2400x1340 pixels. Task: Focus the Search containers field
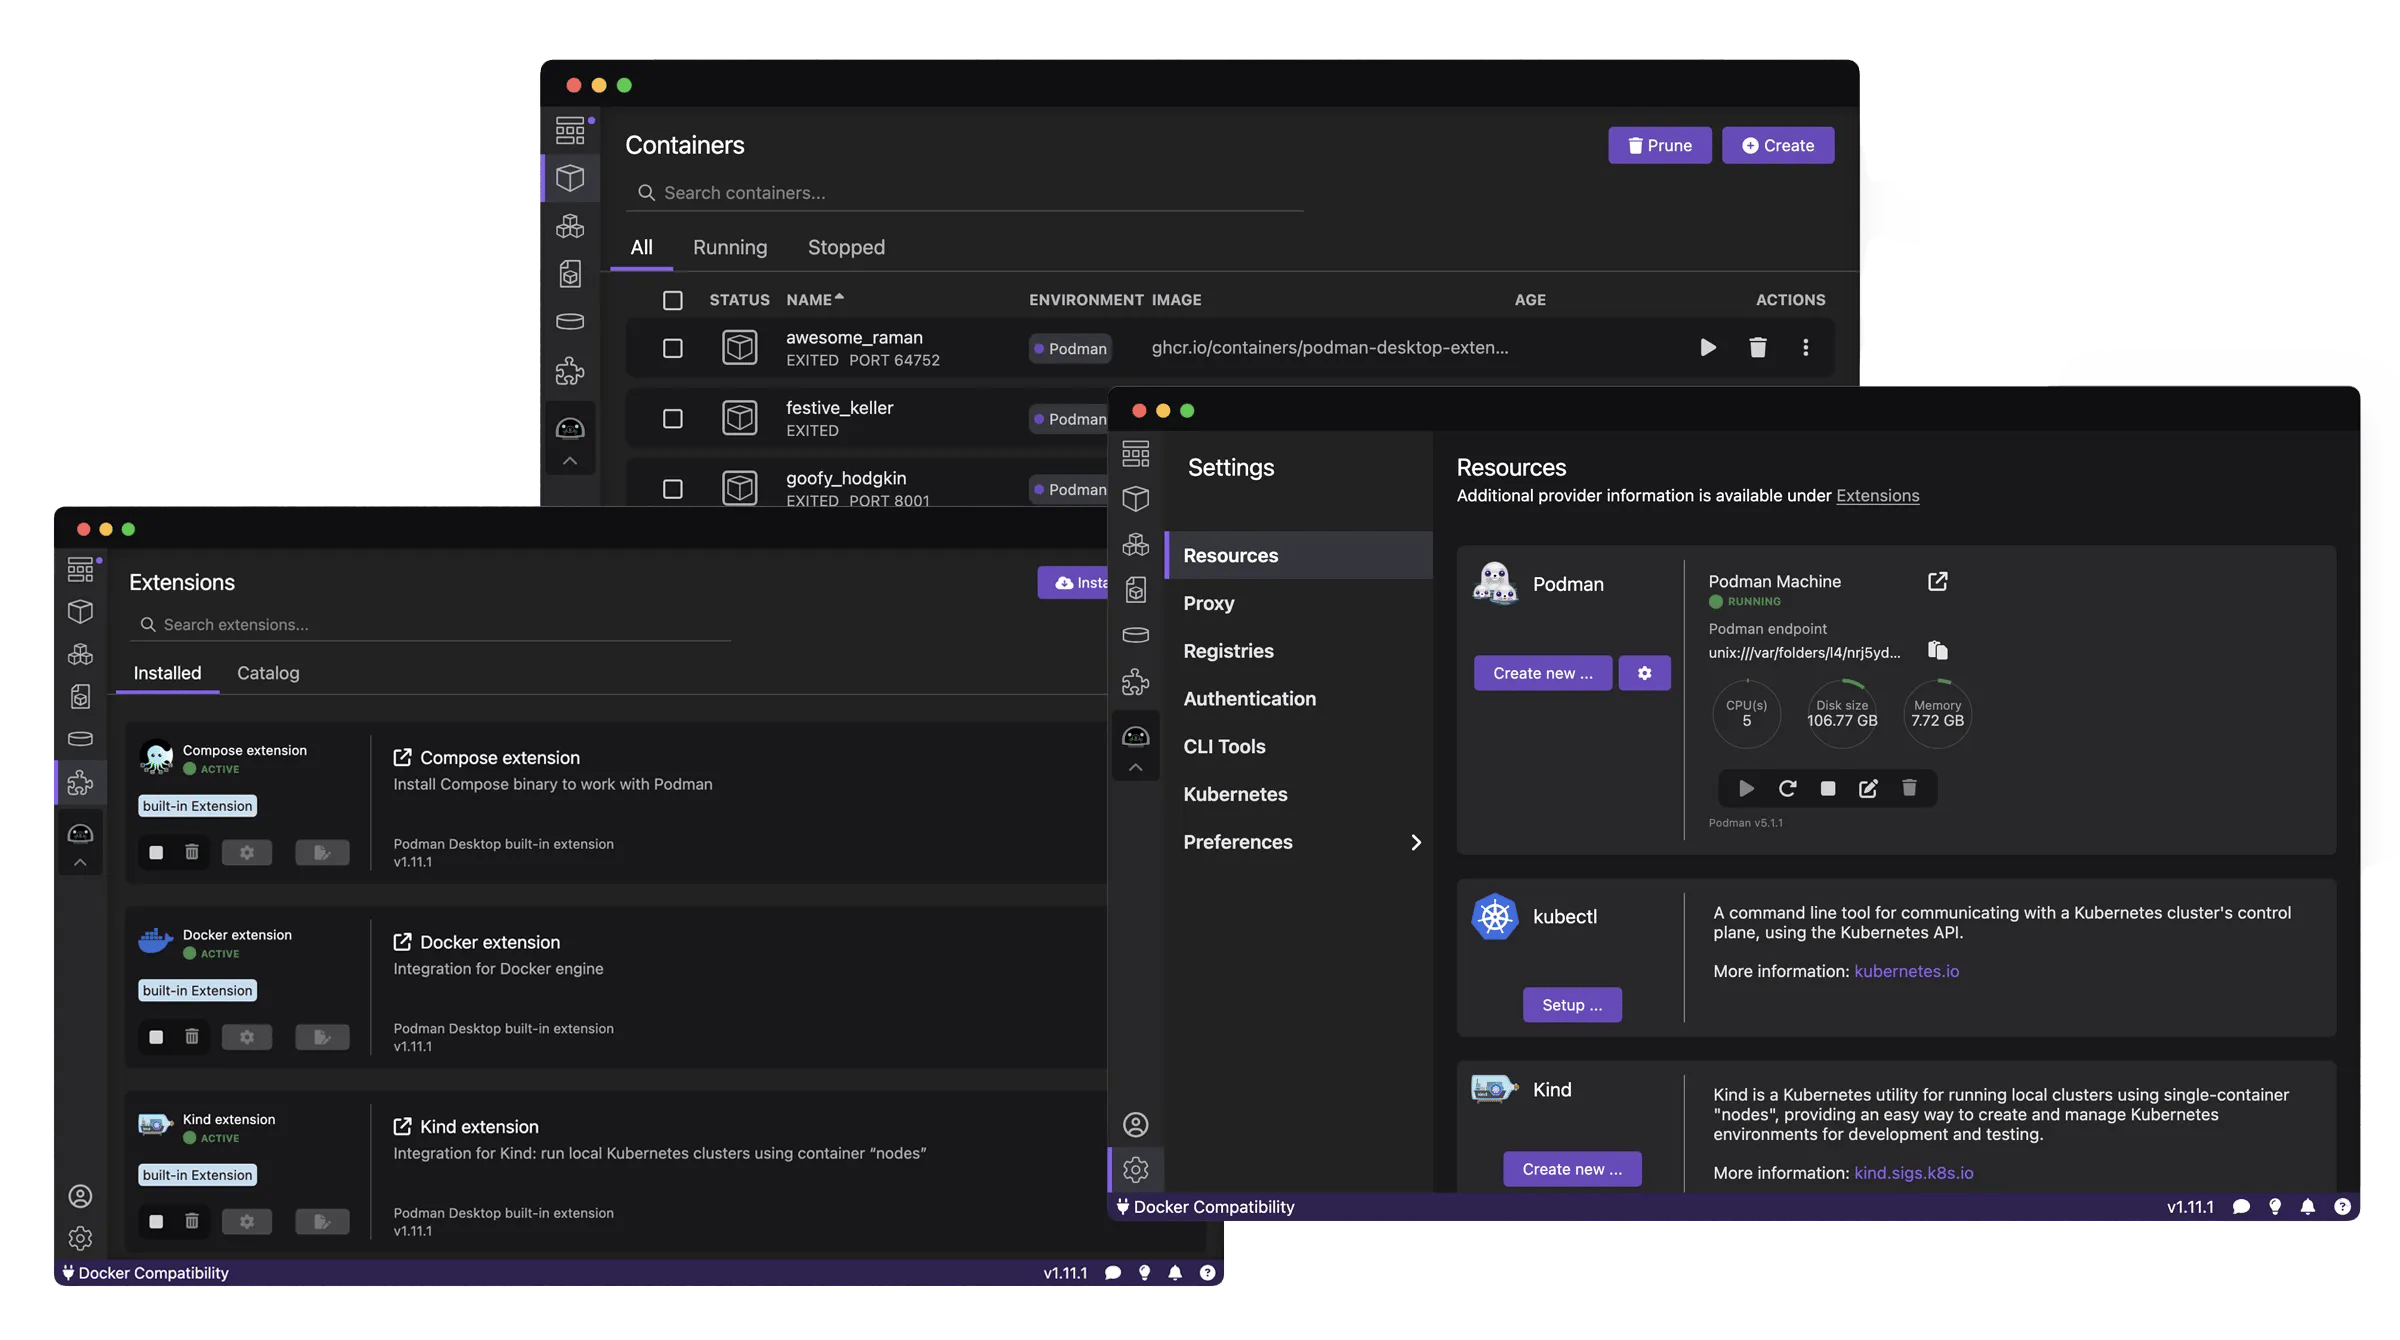click(965, 193)
